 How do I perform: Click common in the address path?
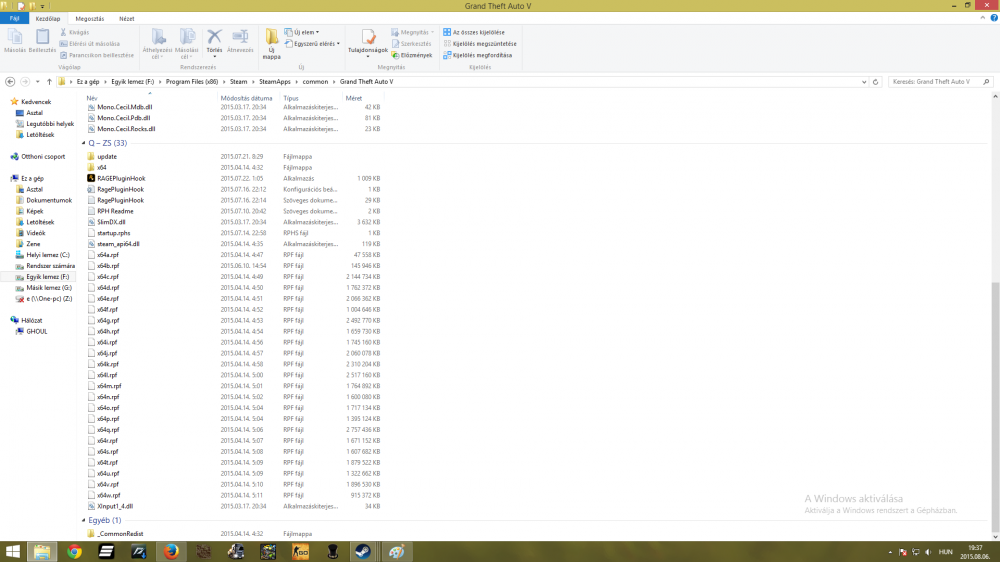pos(315,82)
